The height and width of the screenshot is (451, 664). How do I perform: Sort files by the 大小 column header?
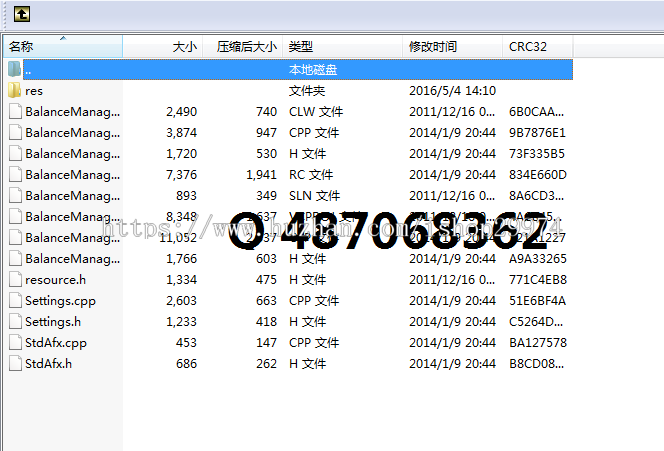click(x=163, y=46)
